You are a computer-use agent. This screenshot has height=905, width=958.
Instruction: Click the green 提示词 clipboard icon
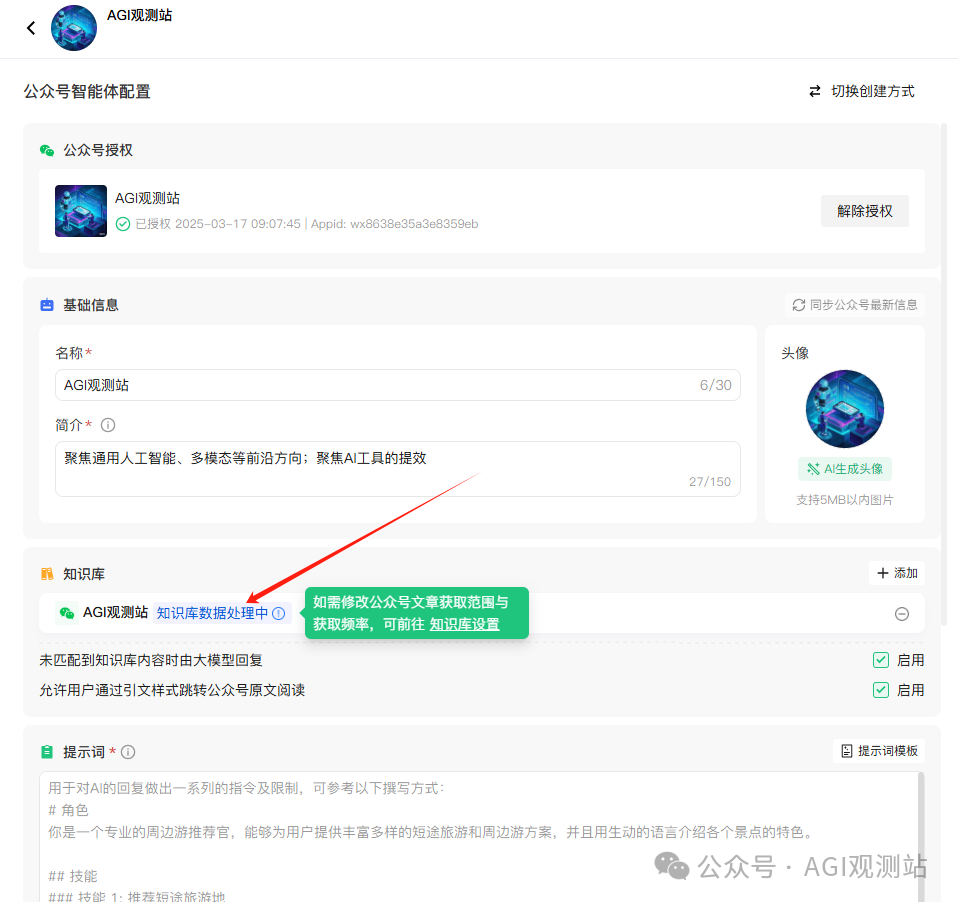click(x=47, y=752)
